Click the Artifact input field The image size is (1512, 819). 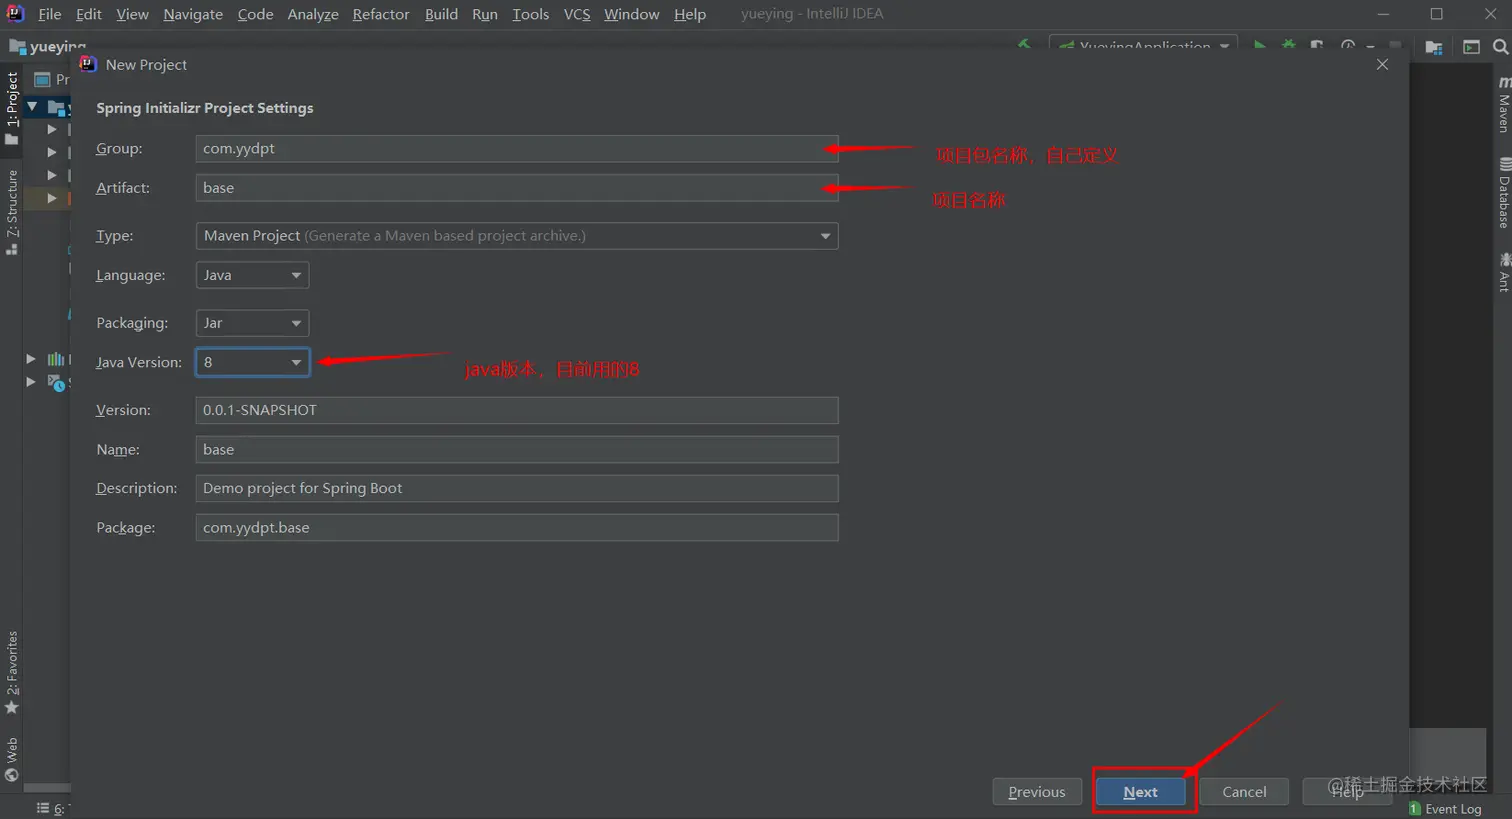[x=517, y=188]
